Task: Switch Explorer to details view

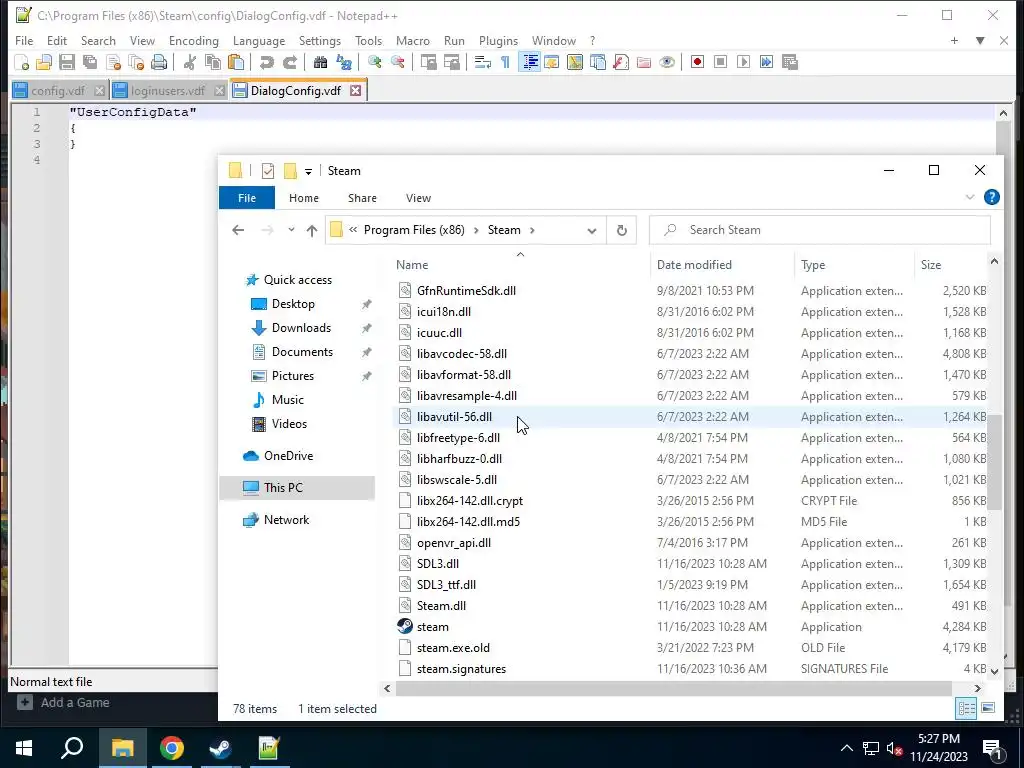Action: tap(966, 709)
